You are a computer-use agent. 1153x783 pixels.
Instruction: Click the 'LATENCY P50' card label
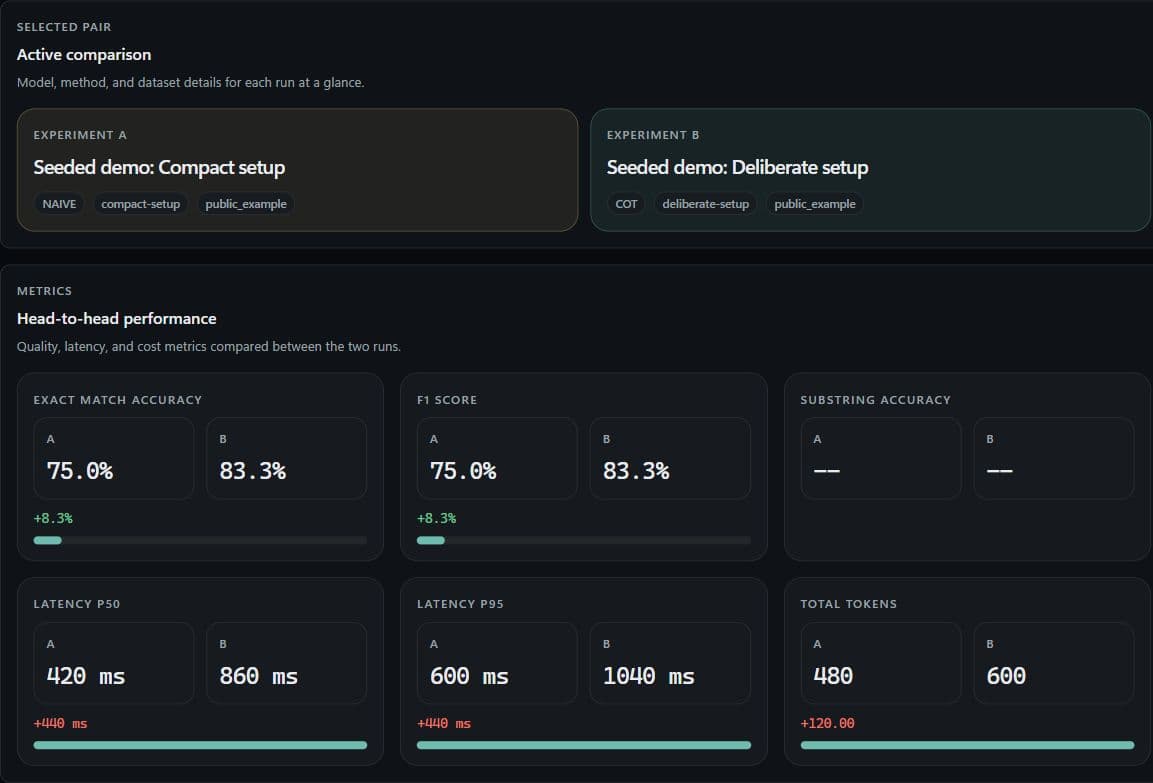coord(76,604)
